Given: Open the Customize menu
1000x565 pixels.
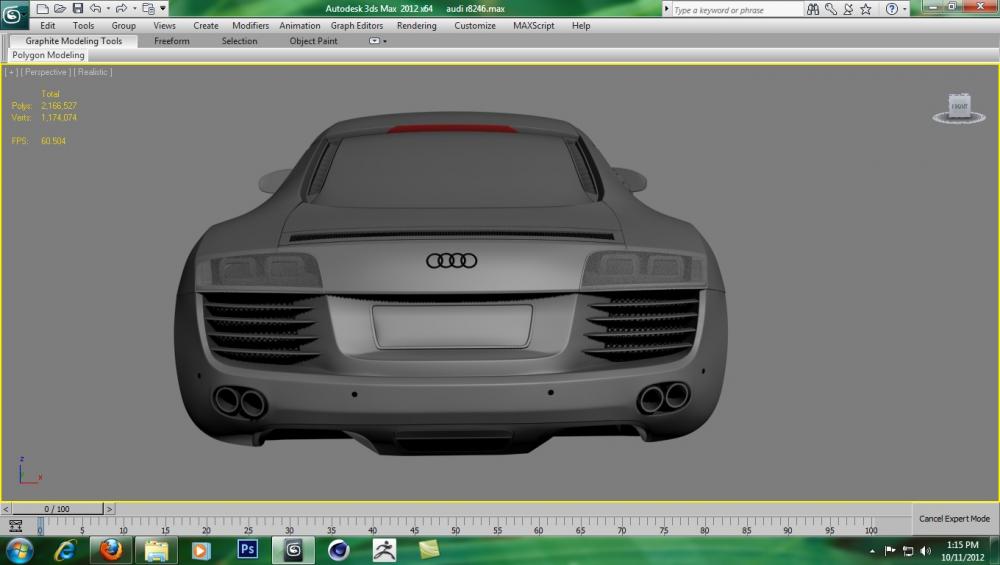Looking at the screenshot, I should [x=474, y=26].
